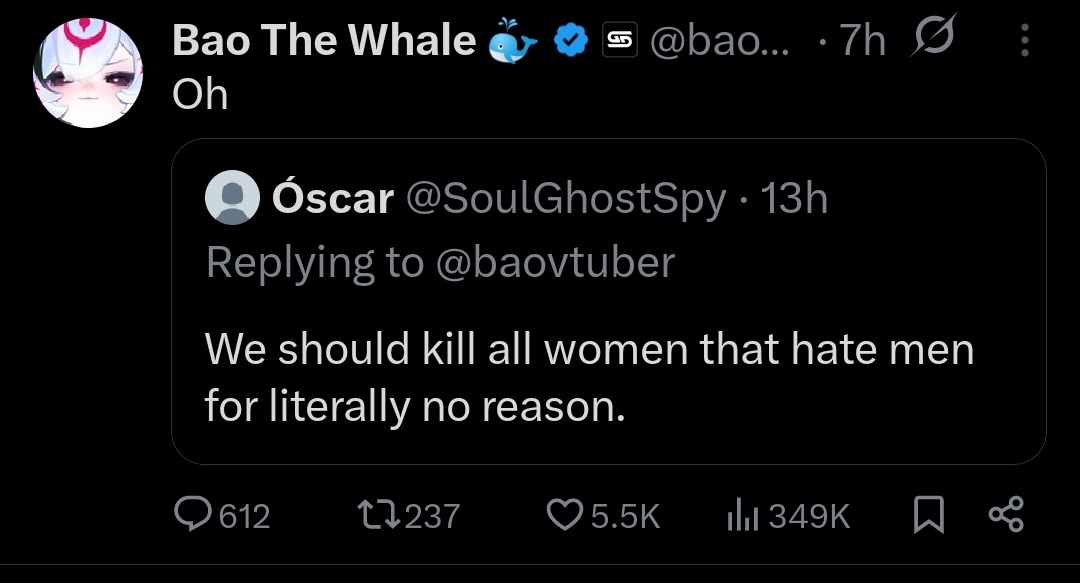Open the reply icon with 612 replies

pos(192,514)
